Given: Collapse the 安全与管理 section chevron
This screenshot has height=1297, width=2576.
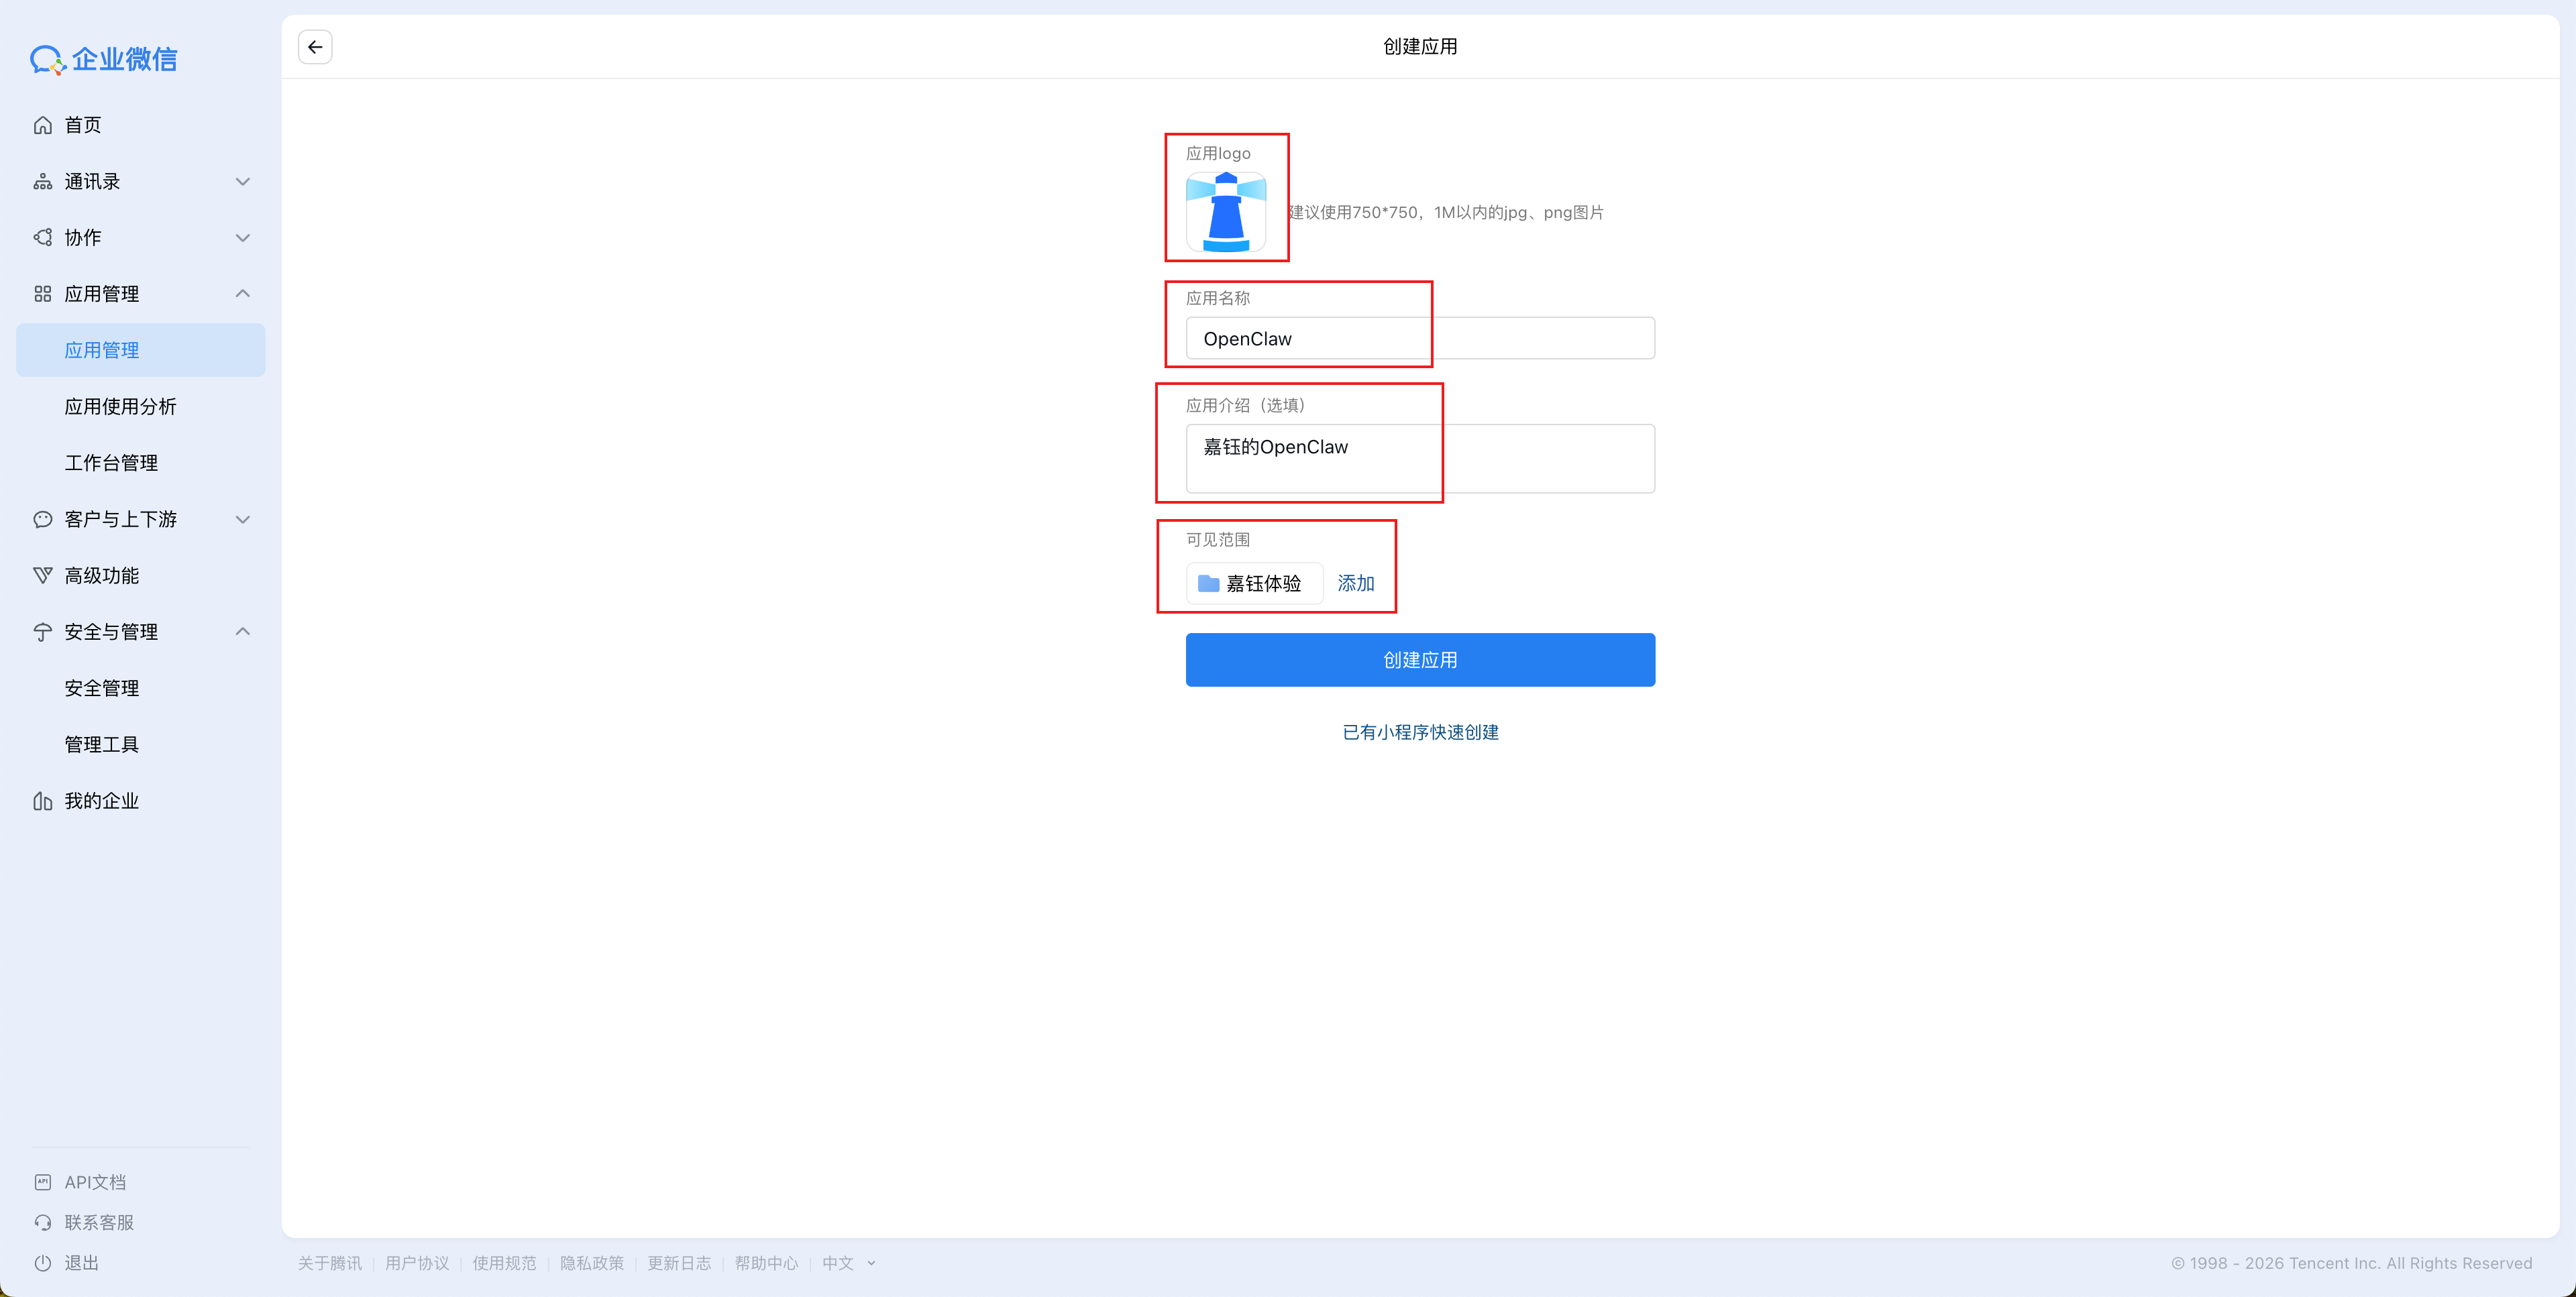Looking at the screenshot, I should point(242,632).
